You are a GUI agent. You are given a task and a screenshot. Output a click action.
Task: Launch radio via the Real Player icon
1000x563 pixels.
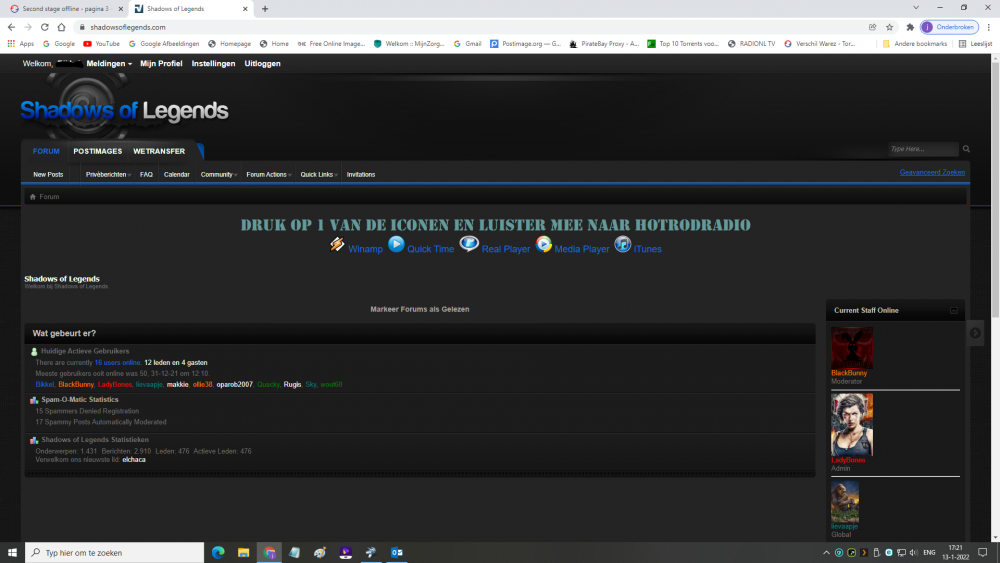pos(469,244)
